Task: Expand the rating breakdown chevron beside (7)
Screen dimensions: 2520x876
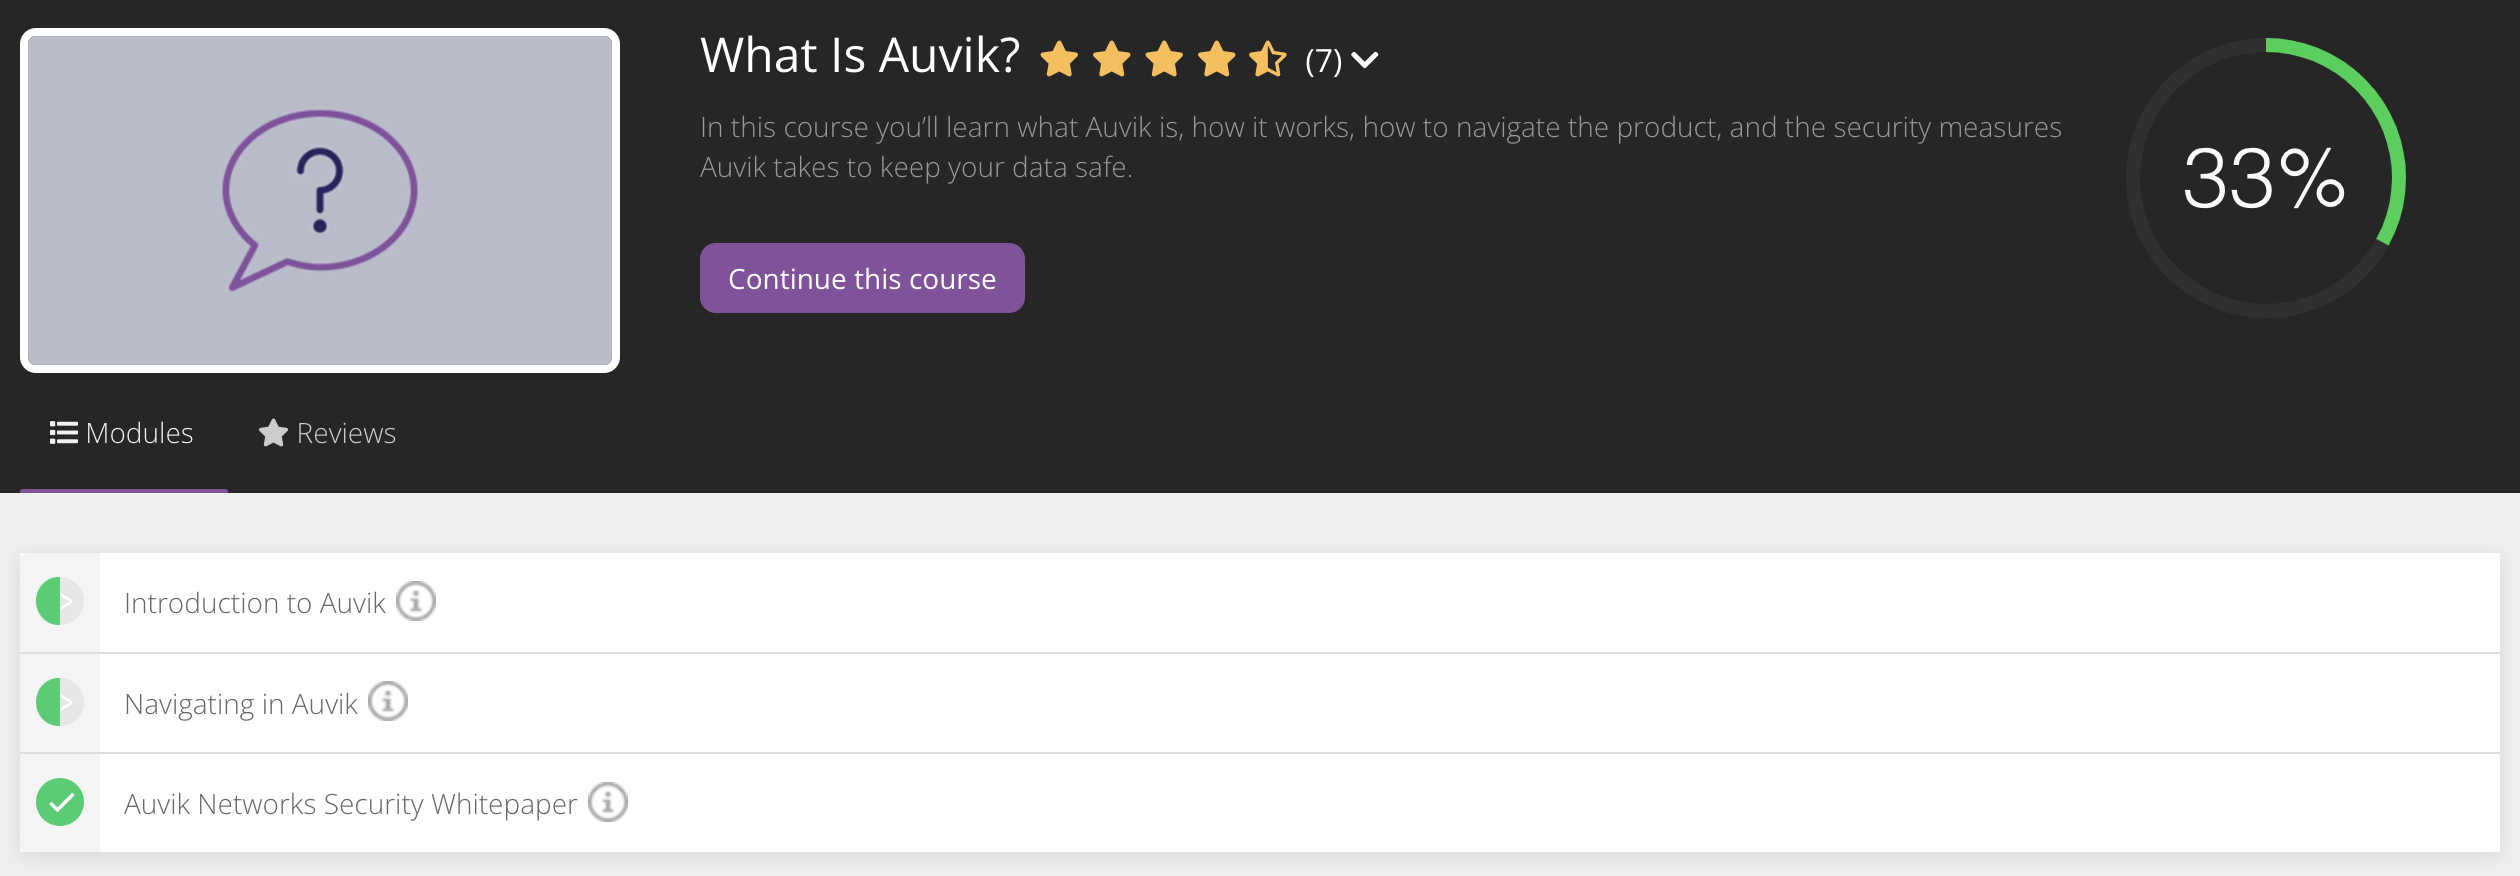Action: pos(1365,62)
